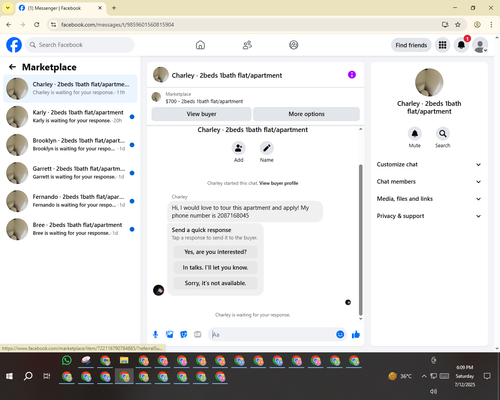
Task: Select the Messenger | Facebook tab
Action: pos(61,8)
